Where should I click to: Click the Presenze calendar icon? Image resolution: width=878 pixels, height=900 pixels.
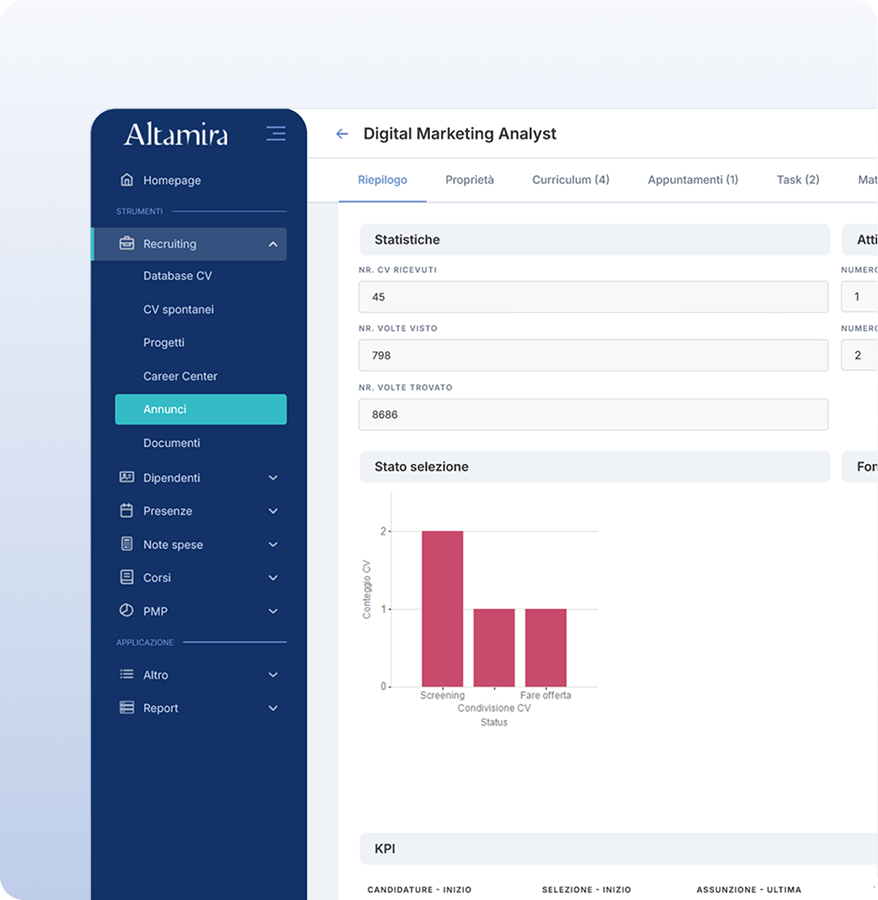(x=127, y=511)
